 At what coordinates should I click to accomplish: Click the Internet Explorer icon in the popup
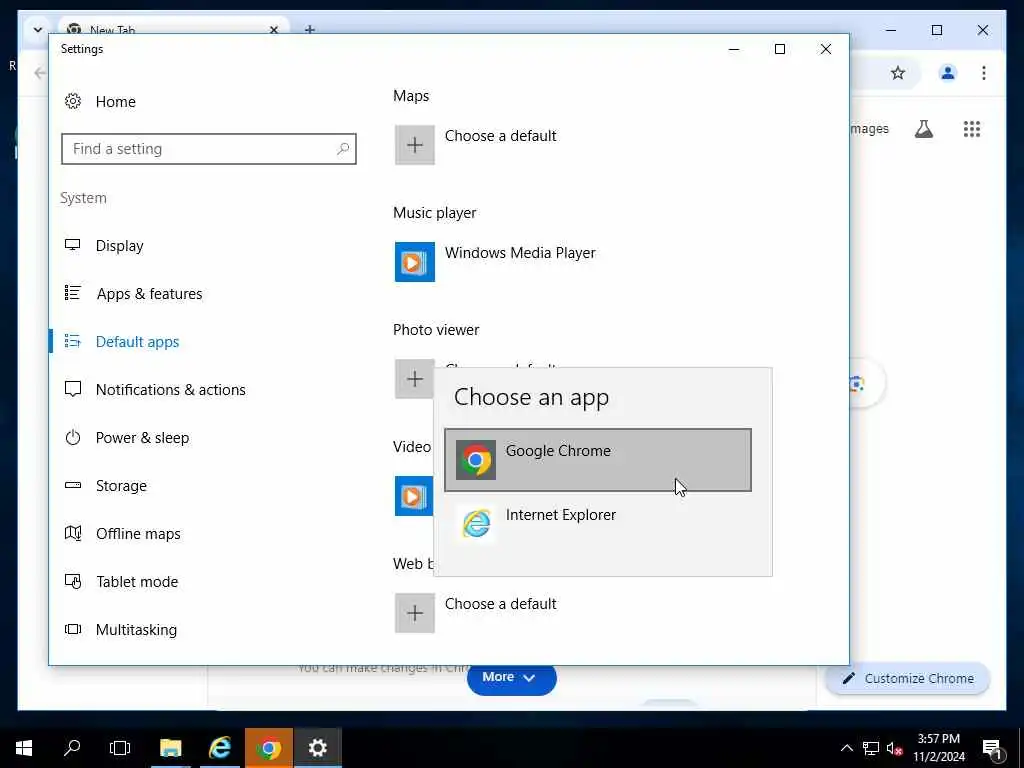click(x=475, y=524)
